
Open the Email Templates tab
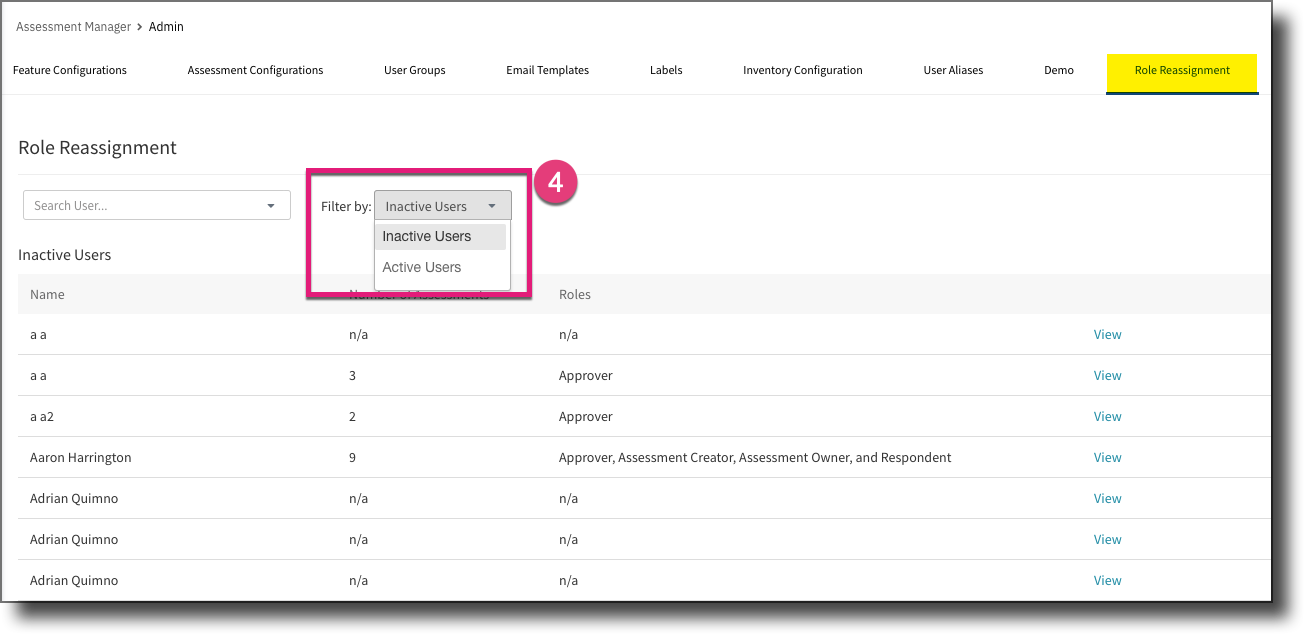(547, 70)
